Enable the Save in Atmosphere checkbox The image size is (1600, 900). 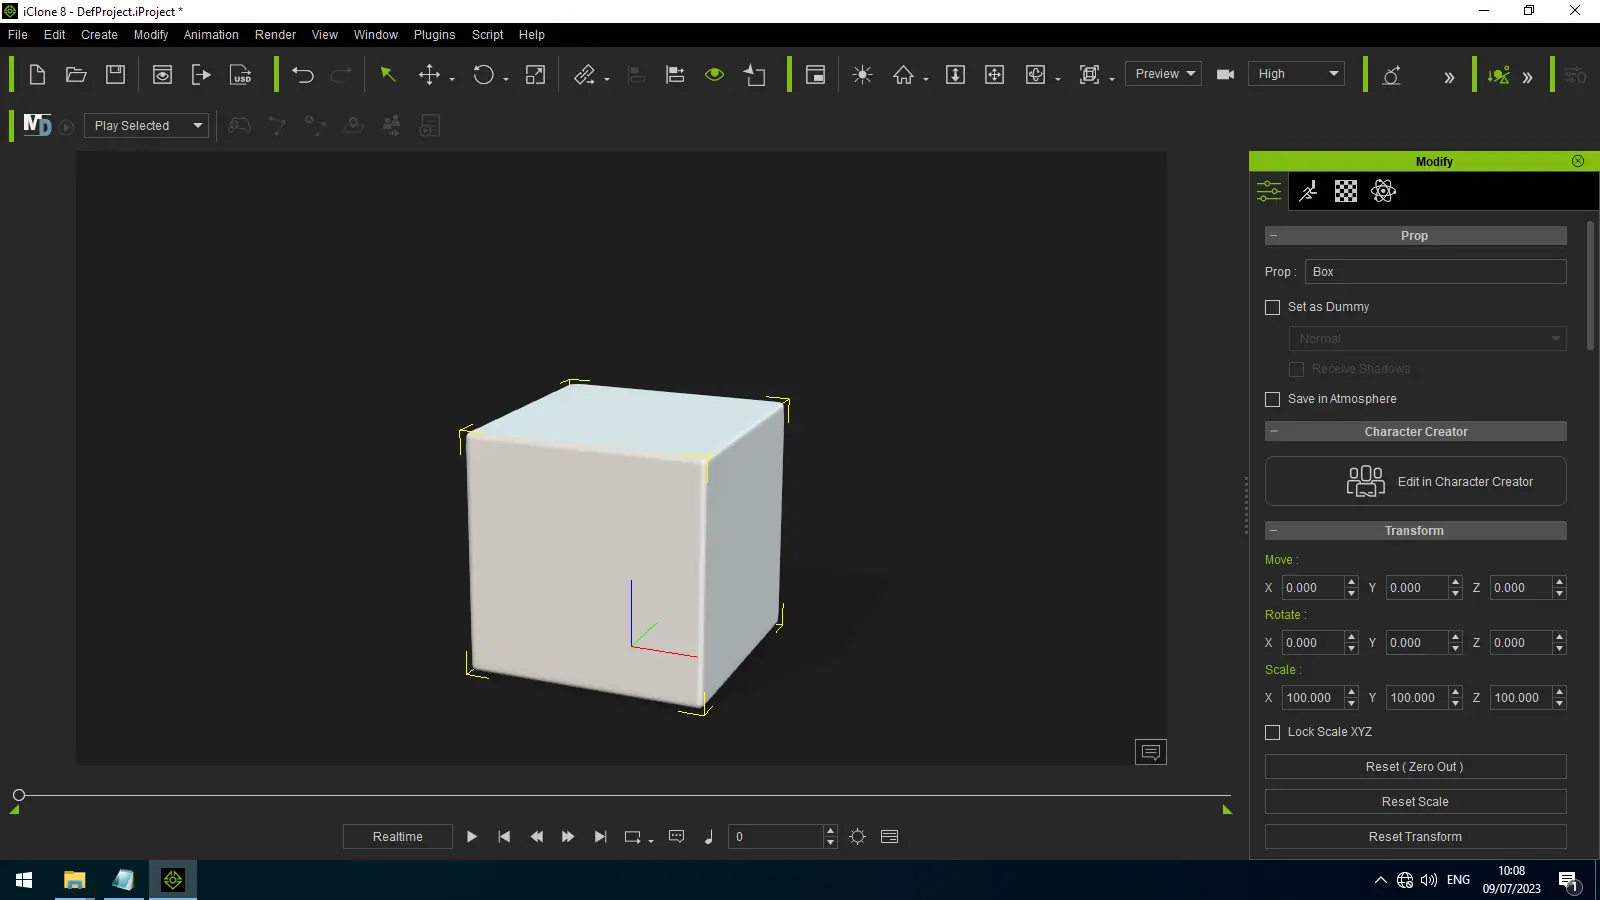point(1273,400)
